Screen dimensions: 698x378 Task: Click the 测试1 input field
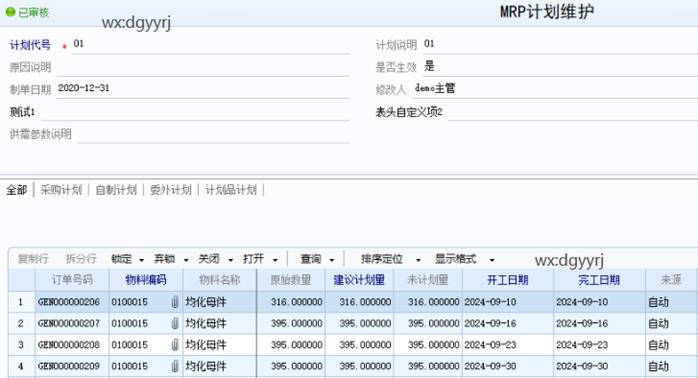tap(195, 111)
